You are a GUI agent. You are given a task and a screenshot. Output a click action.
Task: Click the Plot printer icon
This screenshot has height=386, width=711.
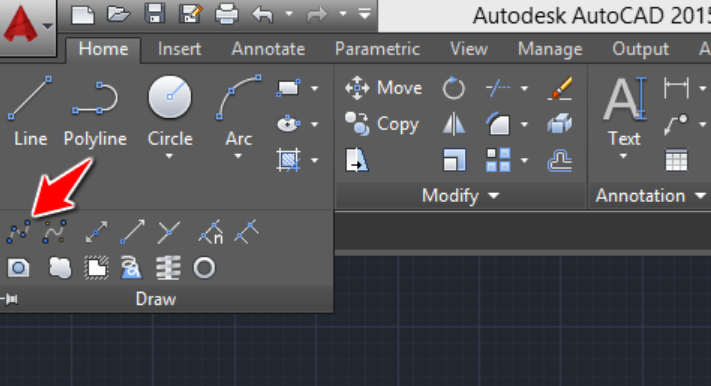(x=227, y=14)
